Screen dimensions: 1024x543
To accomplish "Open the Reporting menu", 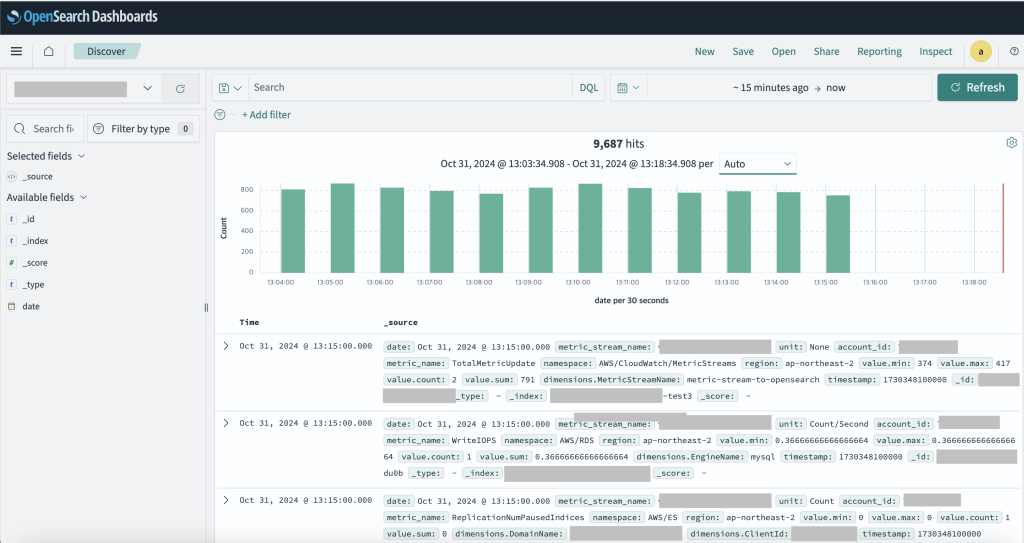I will 879,52.
